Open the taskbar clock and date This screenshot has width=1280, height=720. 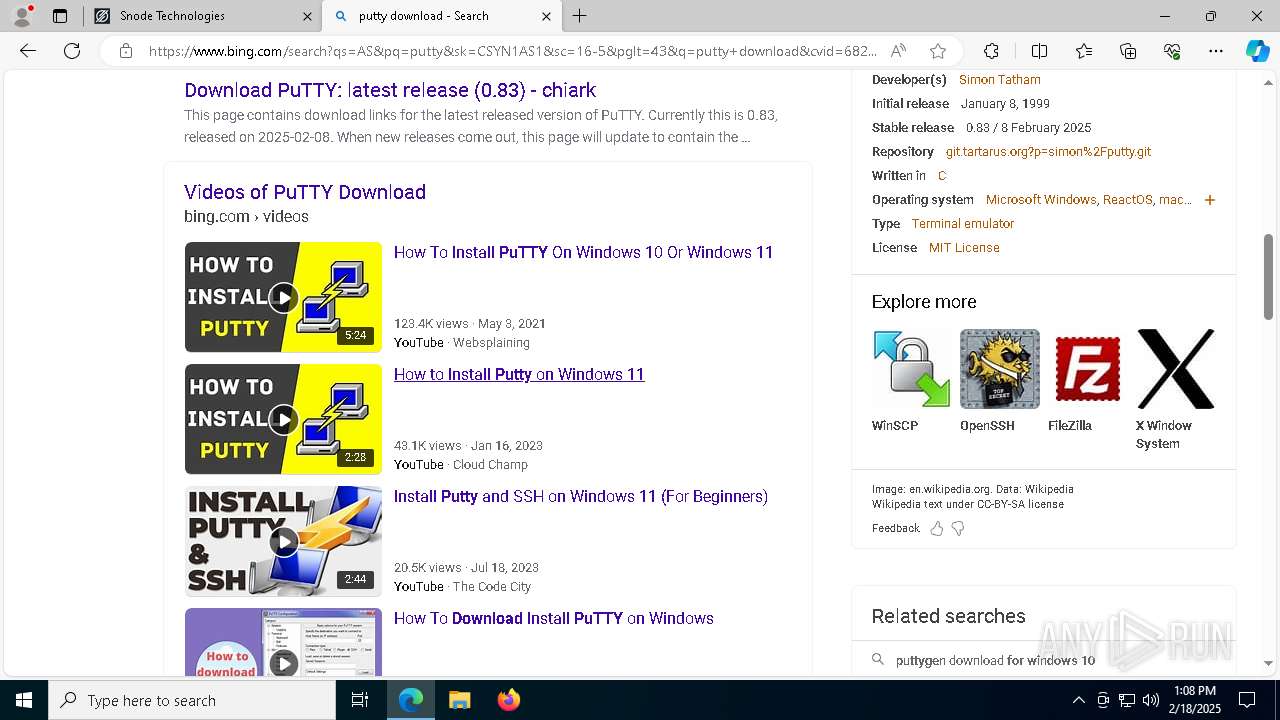[1196, 700]
